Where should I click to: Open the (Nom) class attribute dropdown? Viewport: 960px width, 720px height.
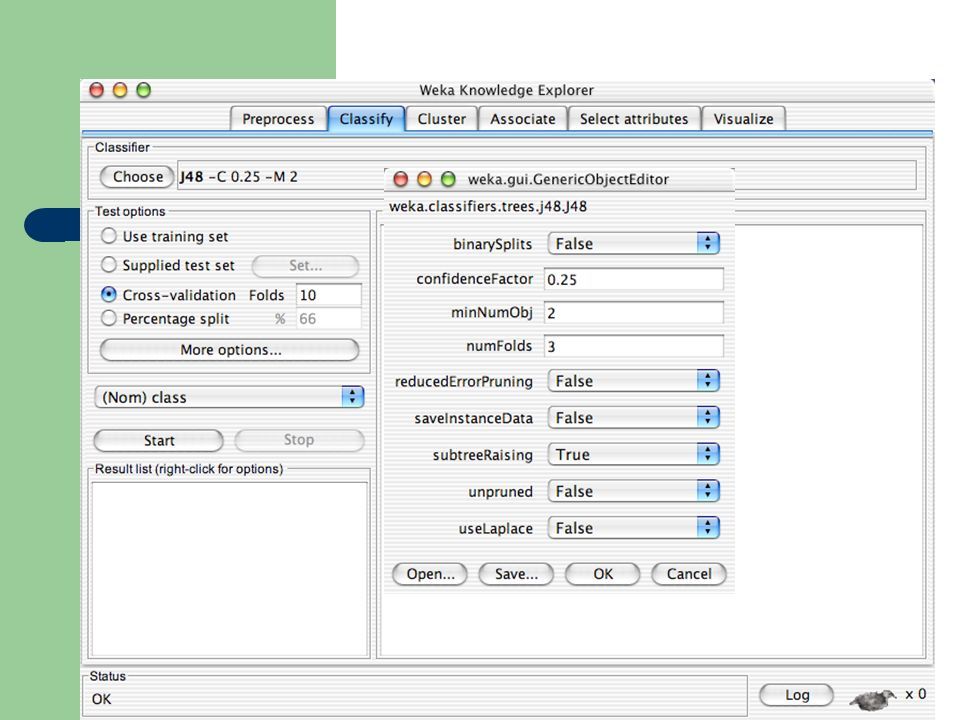click(230, 397)
